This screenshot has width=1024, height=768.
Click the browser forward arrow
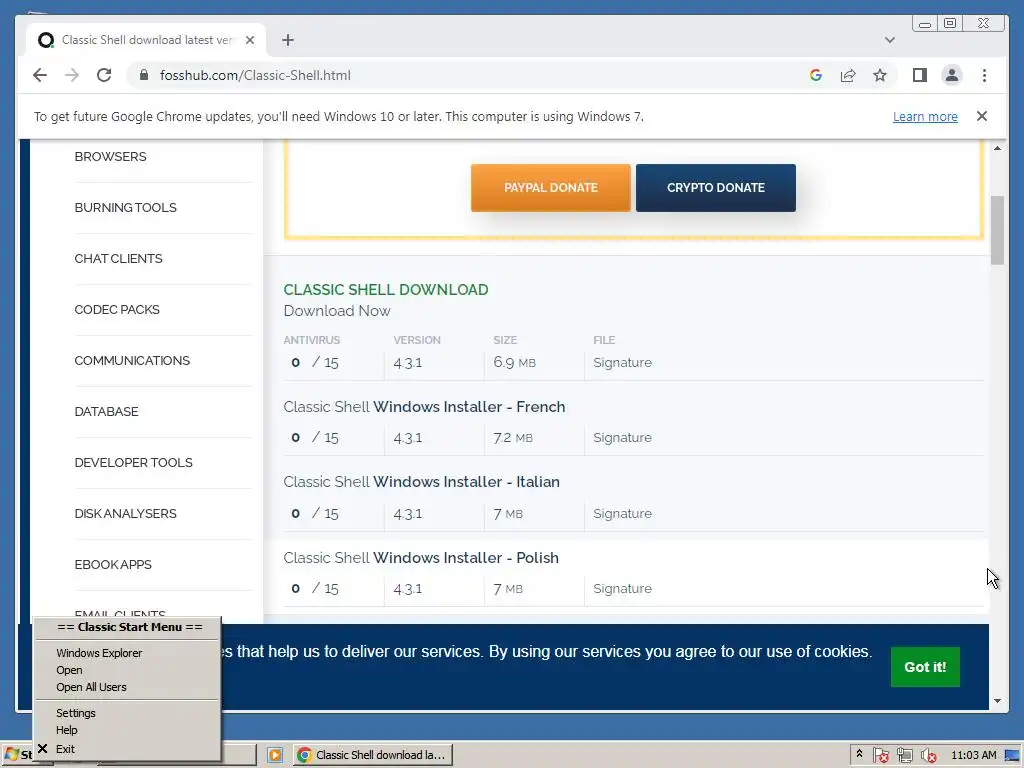coord(72,75)
